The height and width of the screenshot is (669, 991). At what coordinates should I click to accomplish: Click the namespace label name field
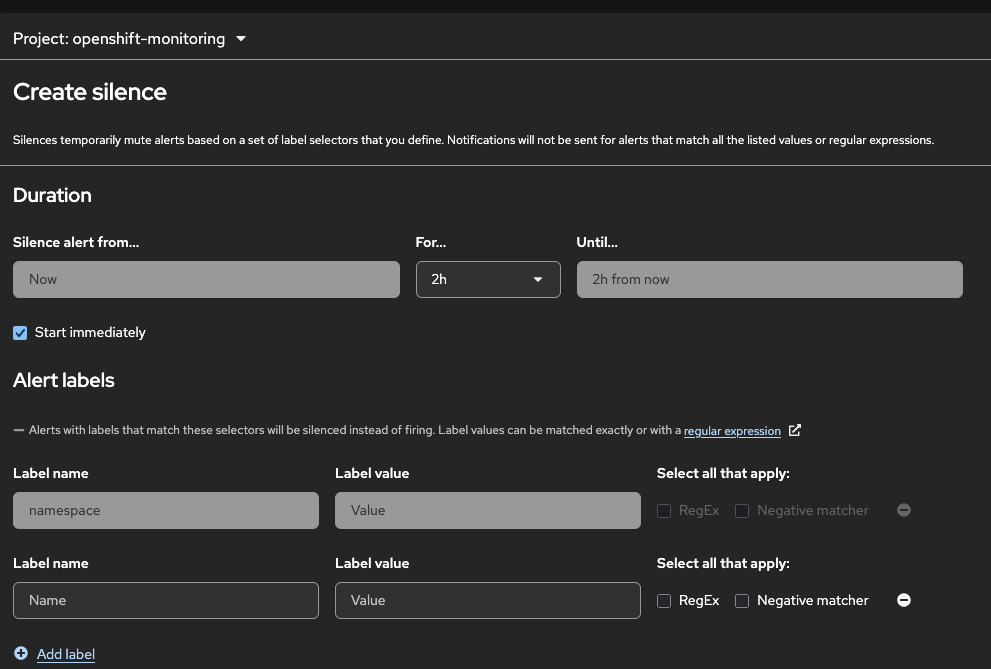point(166,510)
